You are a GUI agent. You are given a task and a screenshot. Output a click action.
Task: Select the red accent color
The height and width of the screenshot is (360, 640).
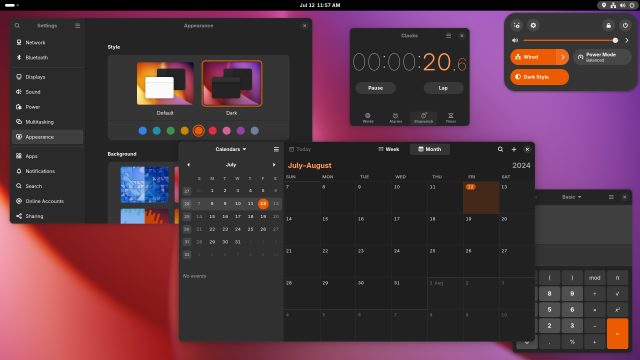tap(213, 131)
